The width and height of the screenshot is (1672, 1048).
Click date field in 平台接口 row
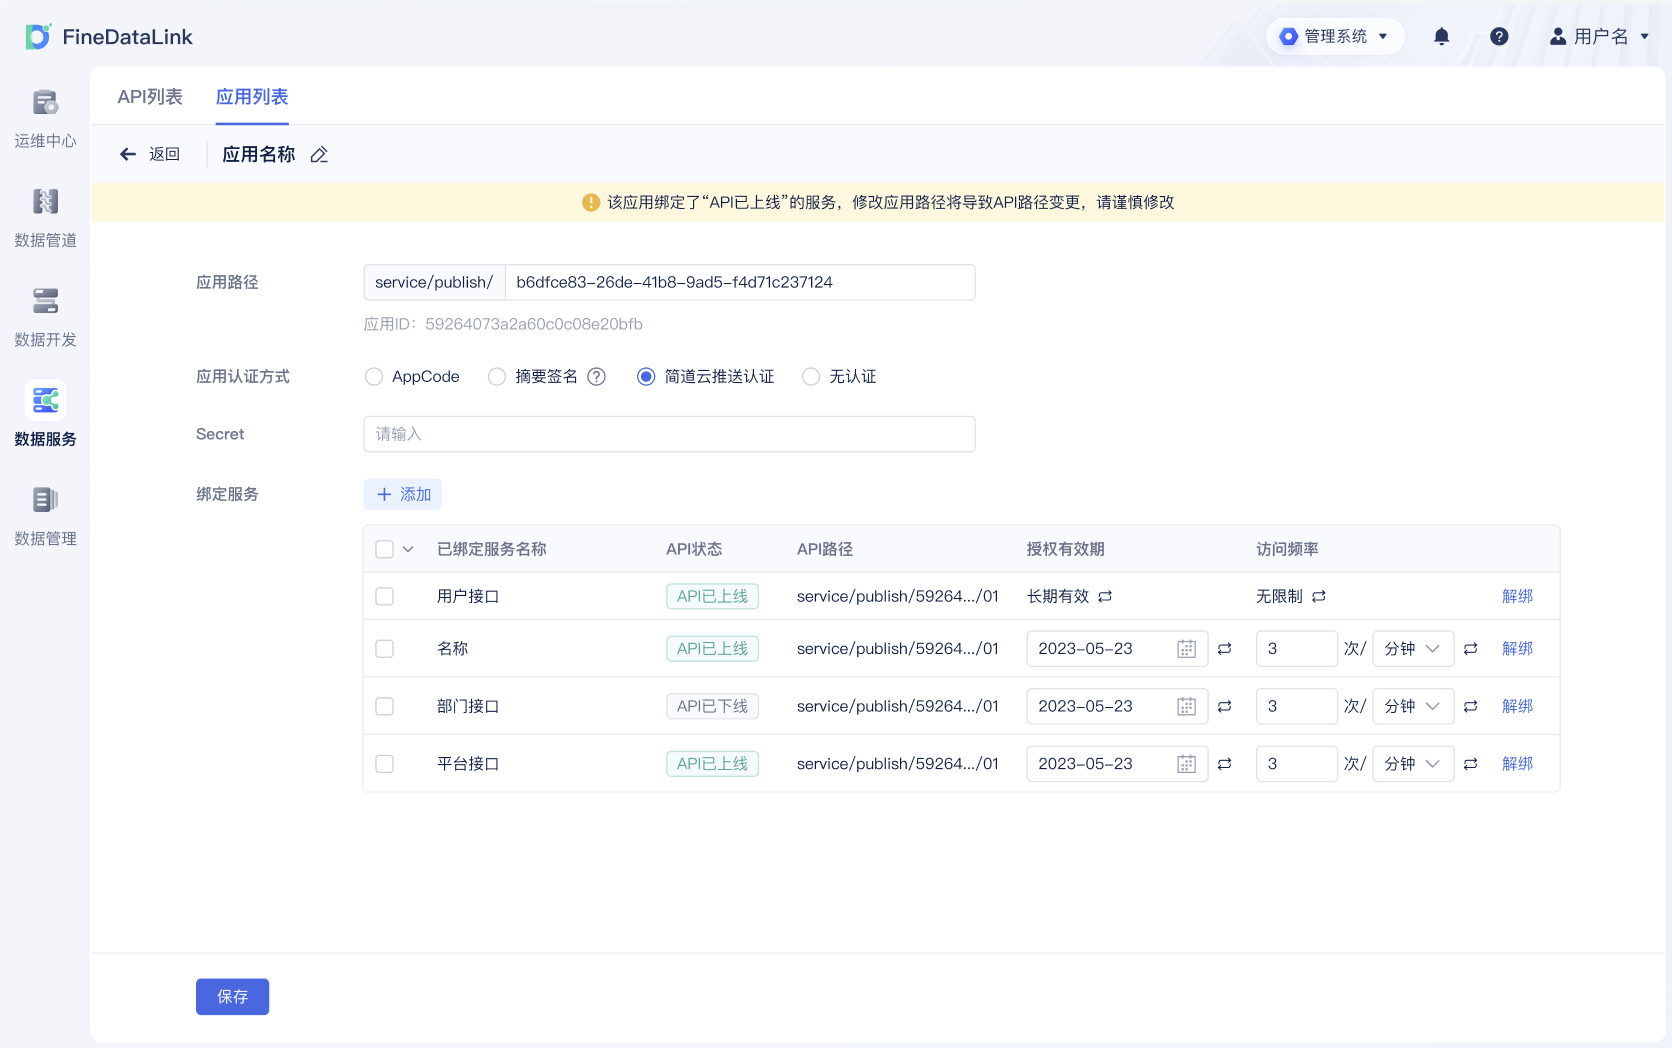(1117, 764)
